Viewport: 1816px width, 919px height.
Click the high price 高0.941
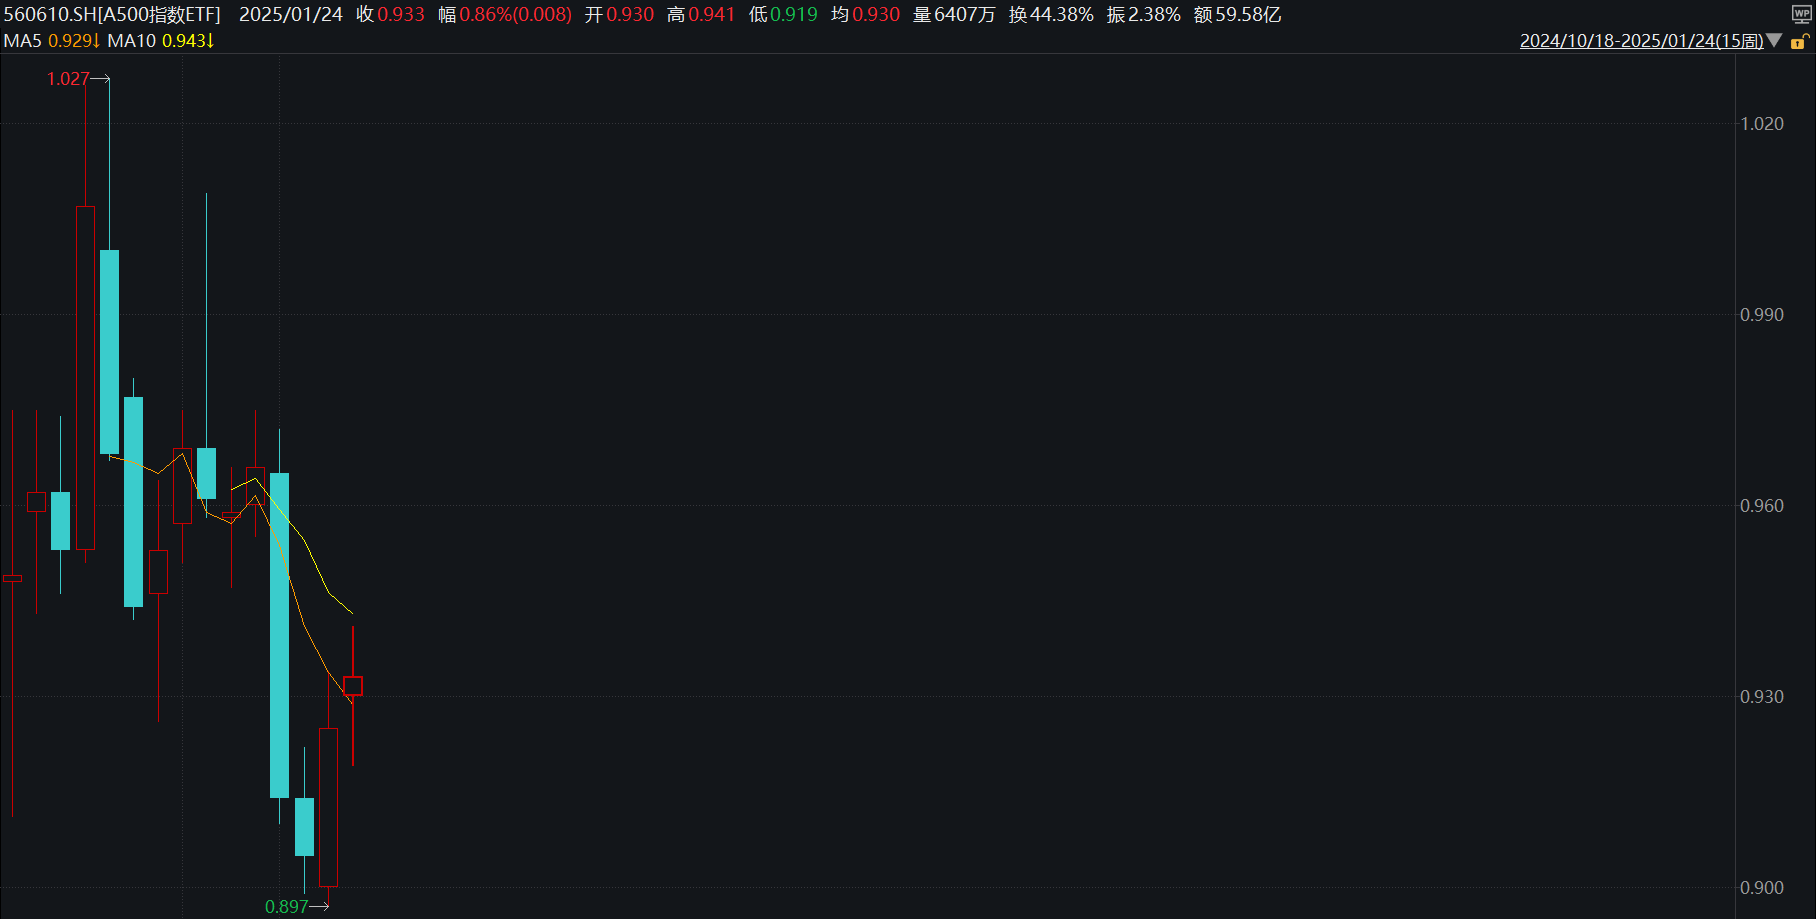tap(701, 15)
